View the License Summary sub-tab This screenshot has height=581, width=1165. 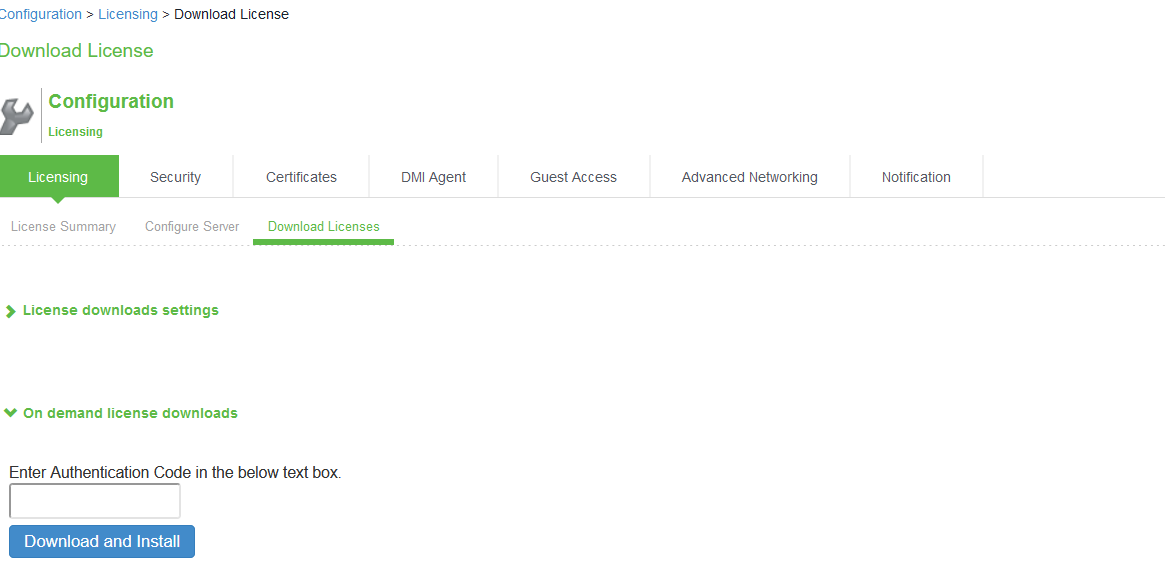tap(63, 227)
